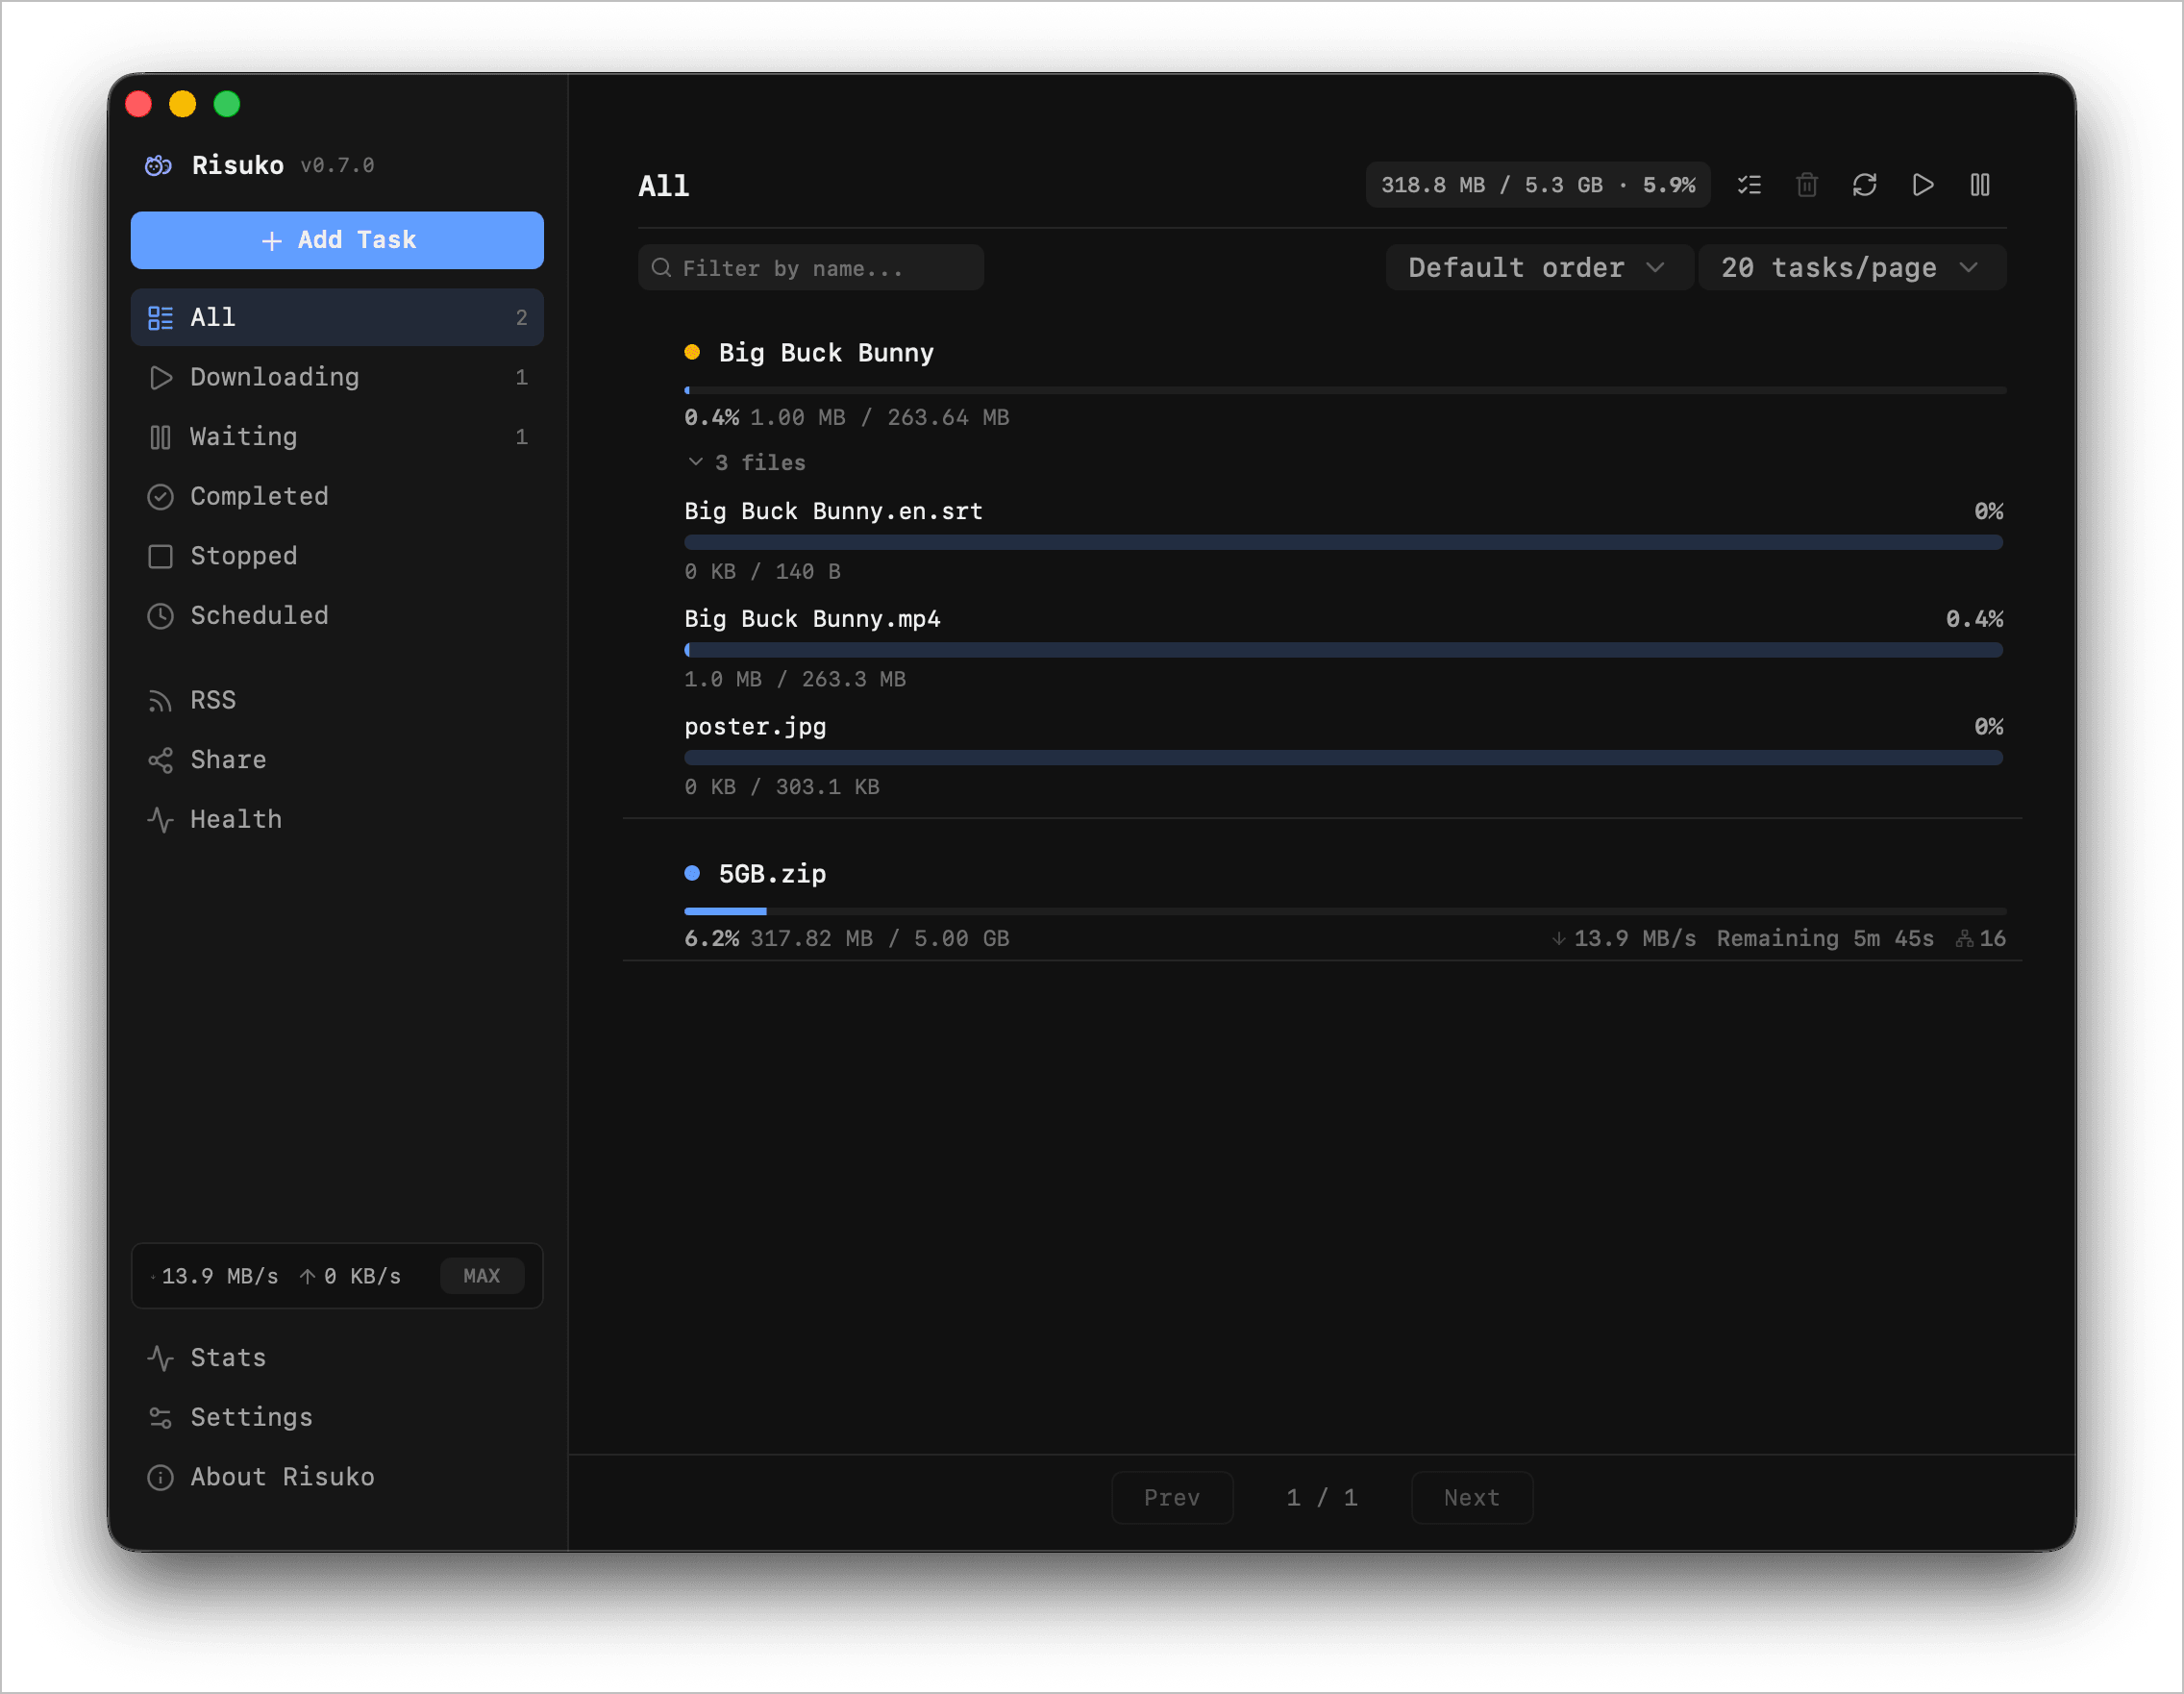Select the poster.jpg file
Image resolution: width=2184 pixels, height=1694 pixels.
[x=755, y=727]
